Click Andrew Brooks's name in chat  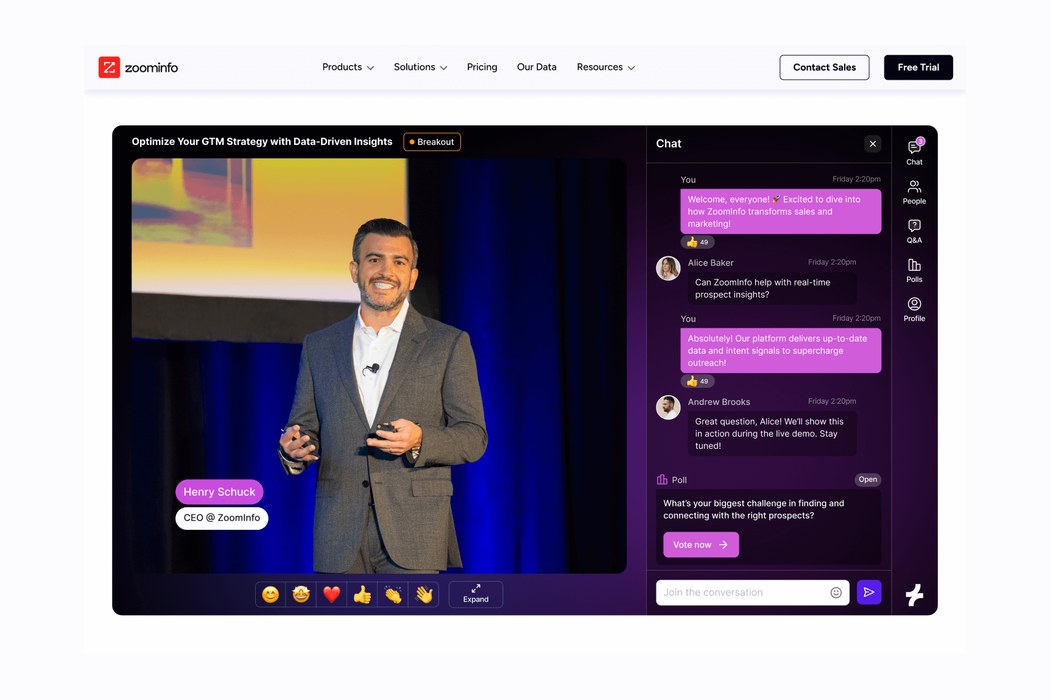719,402
